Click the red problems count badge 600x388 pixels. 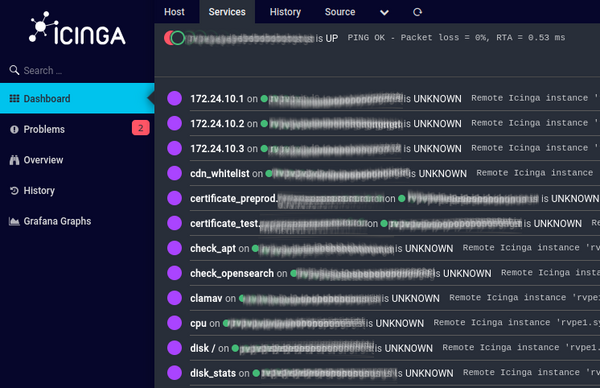pyautogui.click(x=140, y=128)
